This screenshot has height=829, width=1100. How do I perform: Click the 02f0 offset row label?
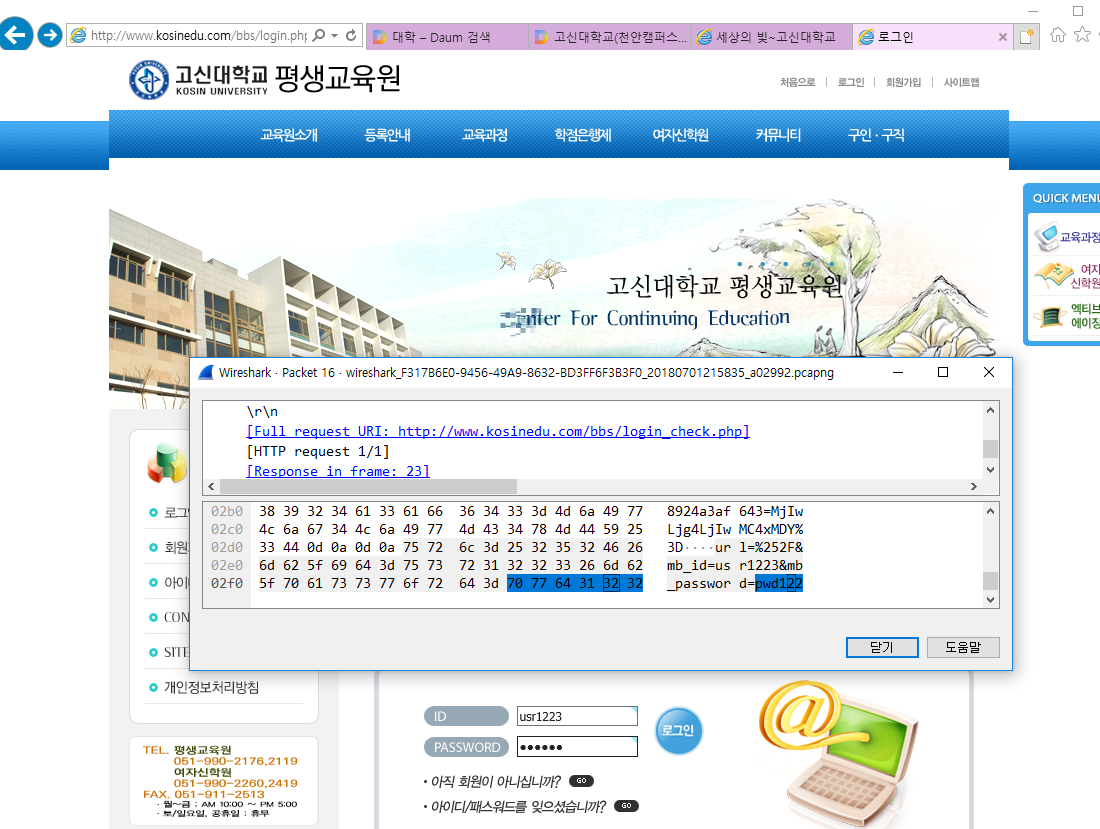coord(227,584)
